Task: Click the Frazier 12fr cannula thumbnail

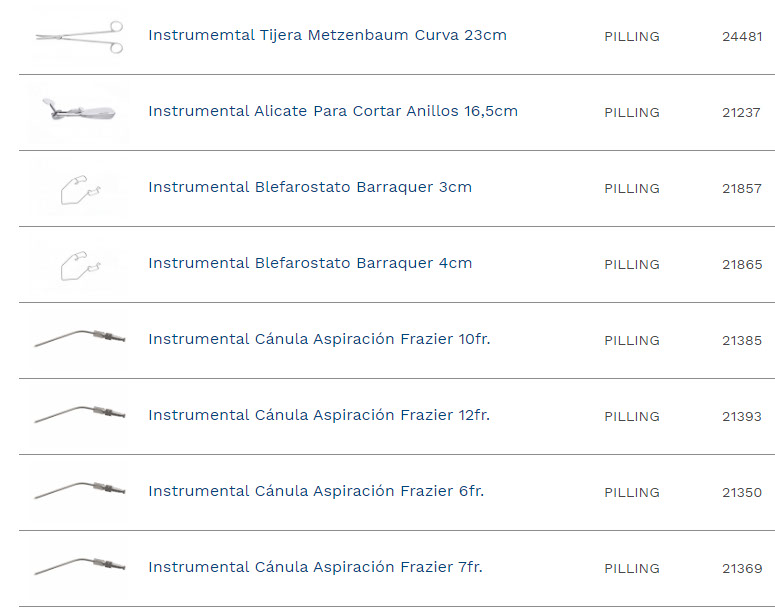Action: (79, 415)
